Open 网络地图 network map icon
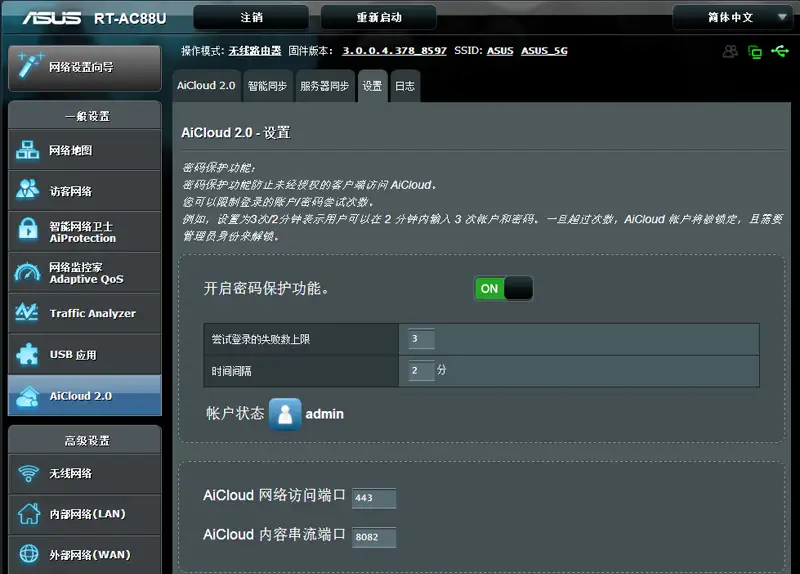The height and width of the screenshot is (574, 800). click(28, 150)
